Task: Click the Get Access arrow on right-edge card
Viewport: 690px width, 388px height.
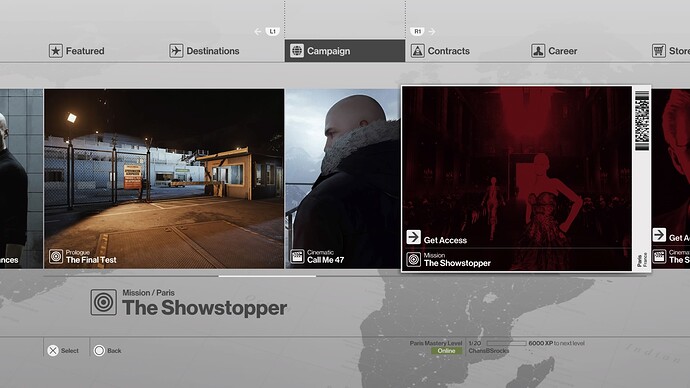Action: tap(659, 234)
